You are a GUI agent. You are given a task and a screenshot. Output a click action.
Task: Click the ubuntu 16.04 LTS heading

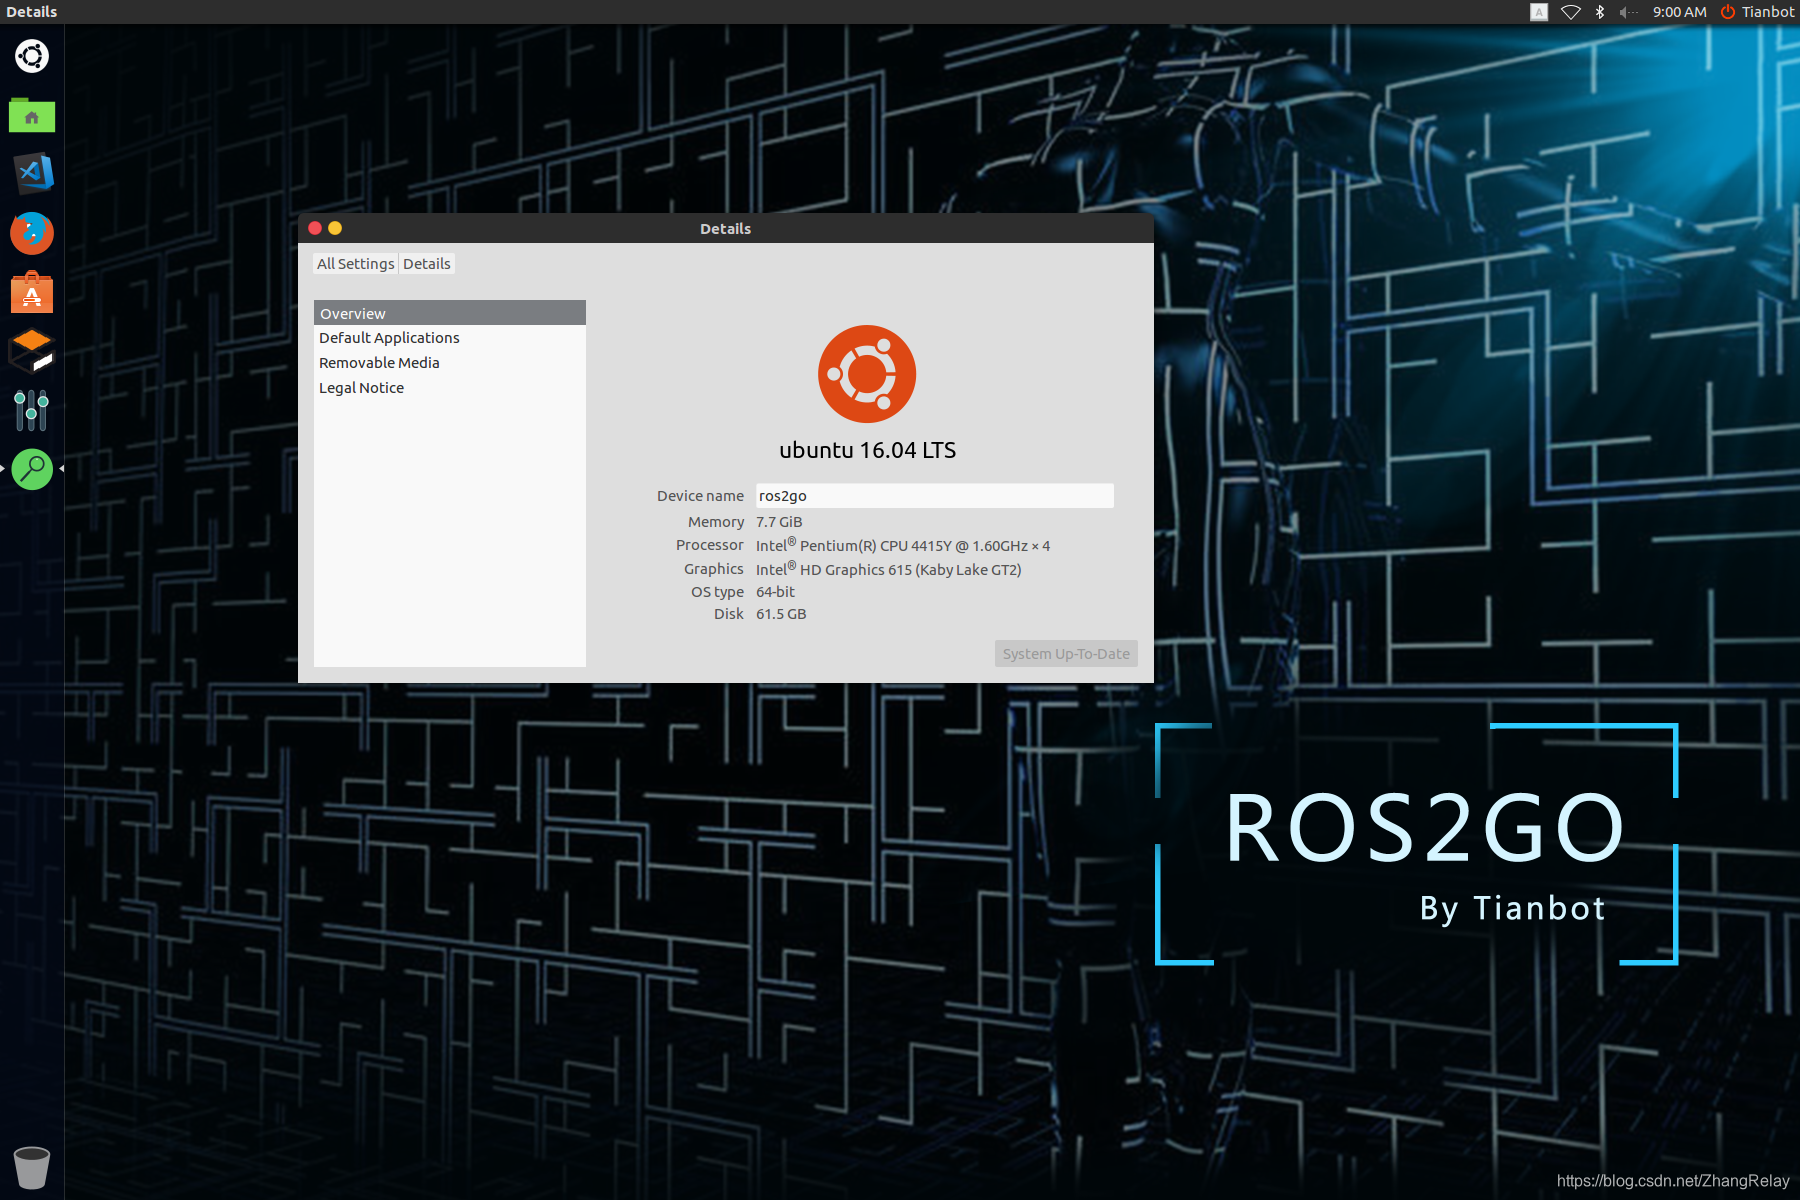[x=868, y=450]
